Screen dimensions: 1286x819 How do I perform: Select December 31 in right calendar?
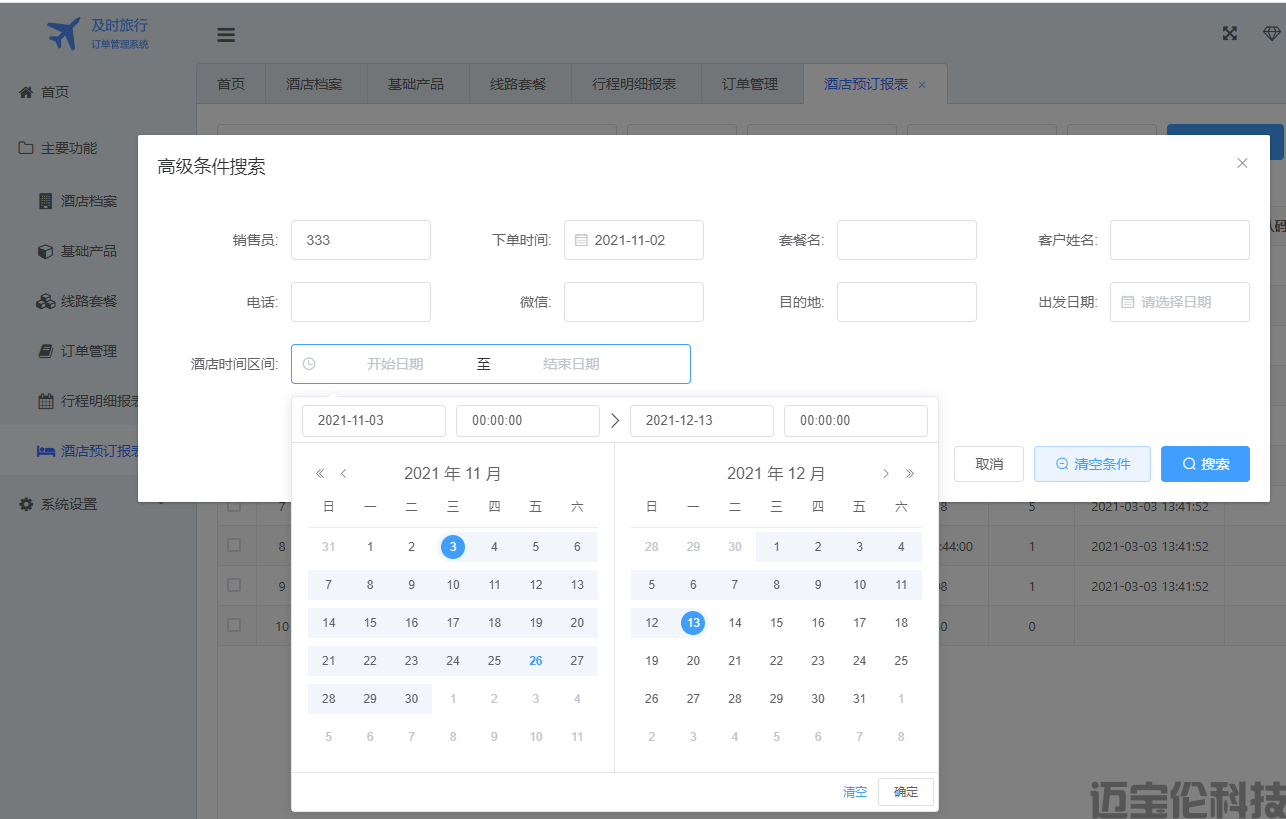point(859,699)
